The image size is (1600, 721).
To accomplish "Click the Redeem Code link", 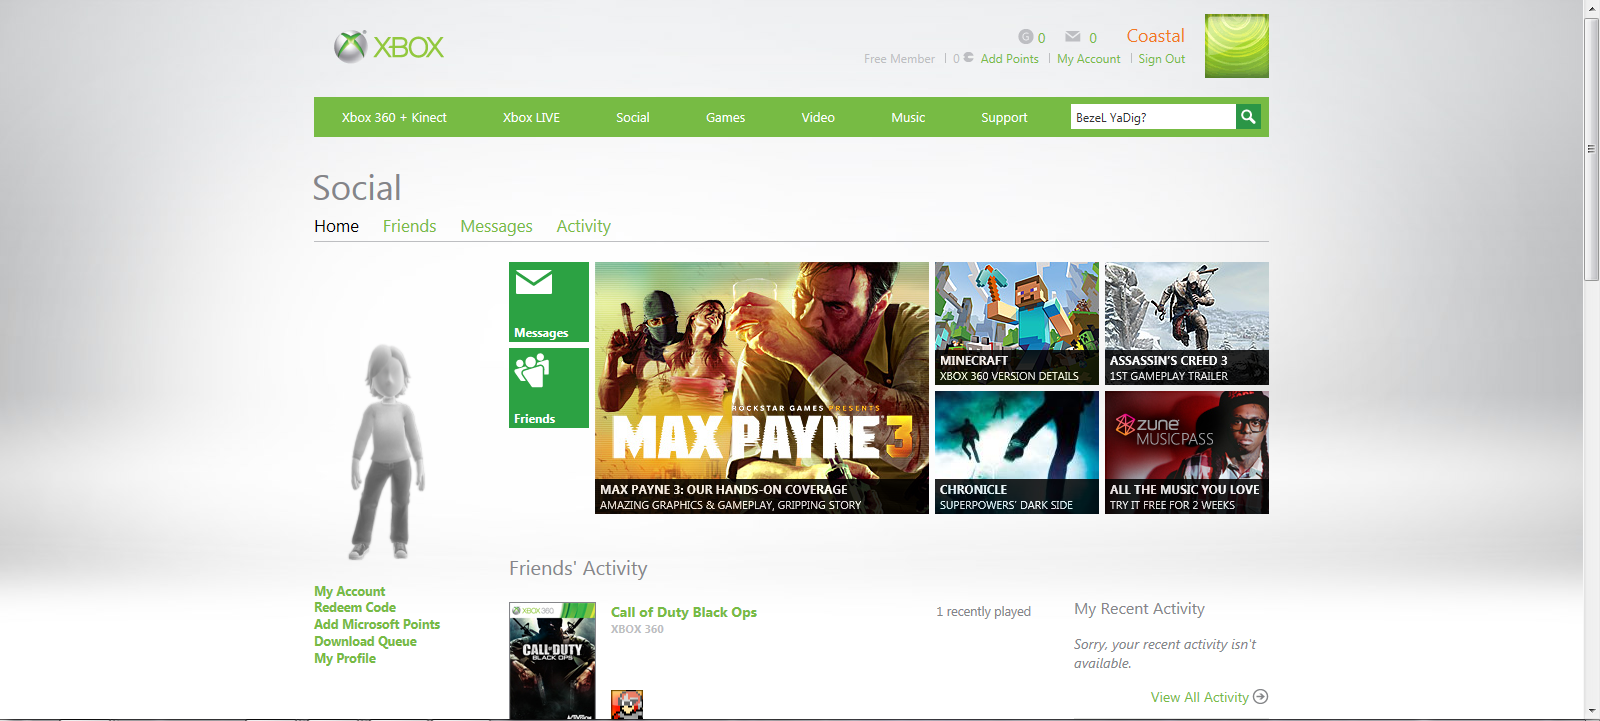I will (355, 607).
